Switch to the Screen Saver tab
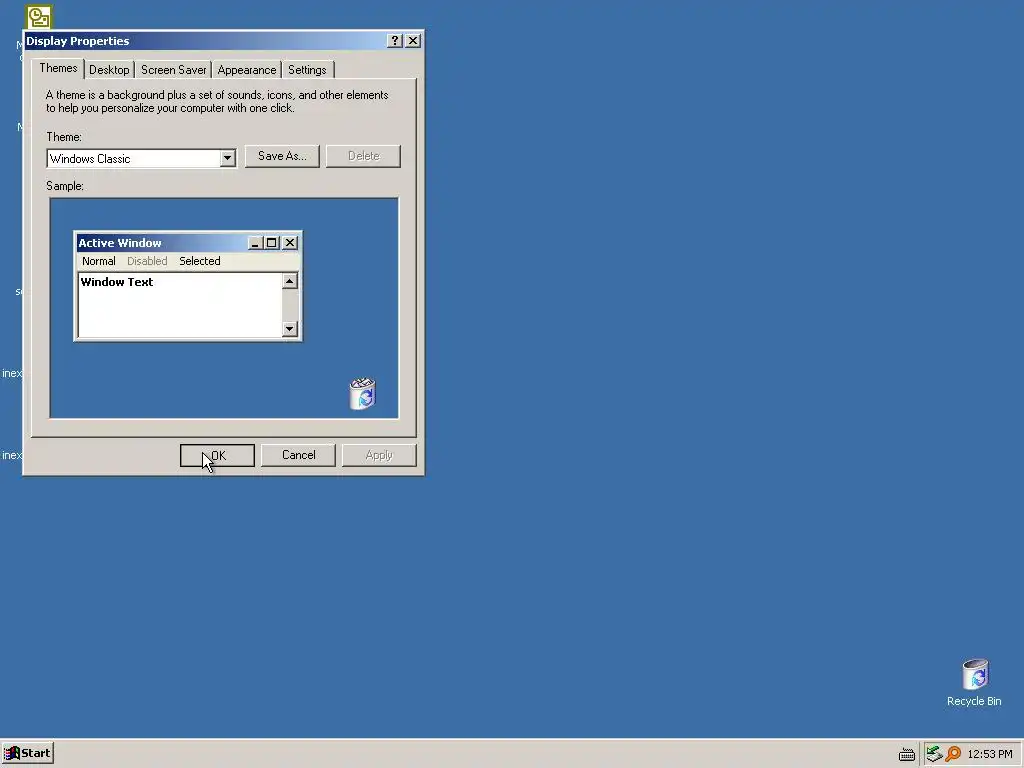The width and height of the screenshot is (1024, 768). point(173,70)
